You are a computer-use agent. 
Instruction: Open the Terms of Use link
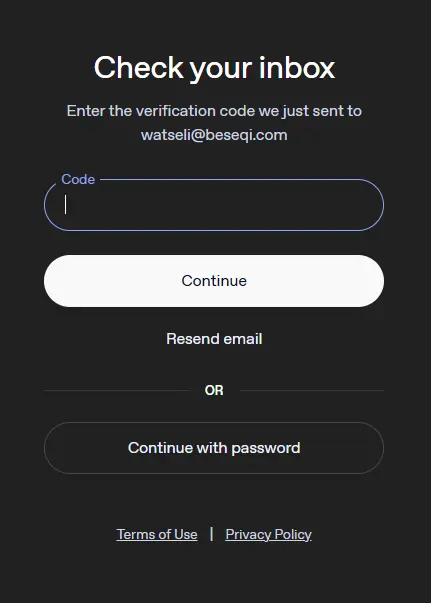157,534
